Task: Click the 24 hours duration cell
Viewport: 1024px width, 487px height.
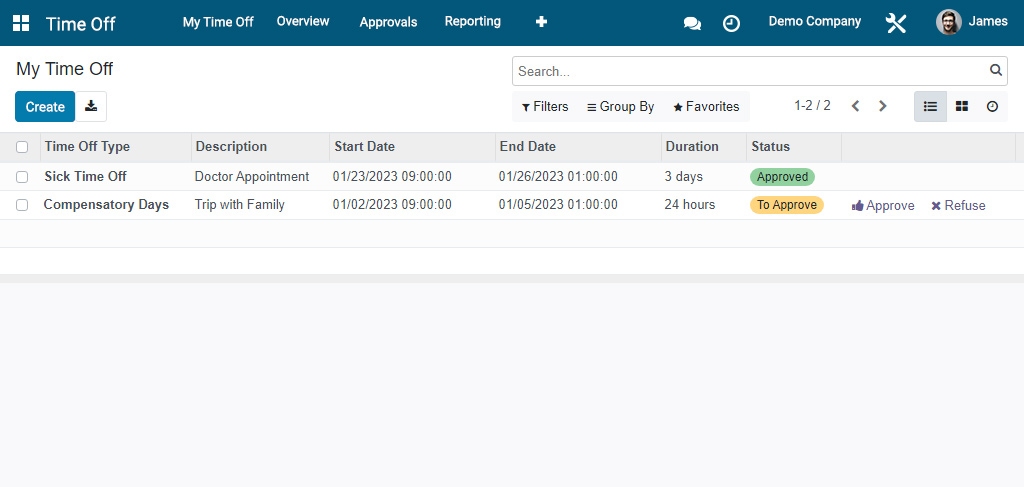Action: click(690, 205)
